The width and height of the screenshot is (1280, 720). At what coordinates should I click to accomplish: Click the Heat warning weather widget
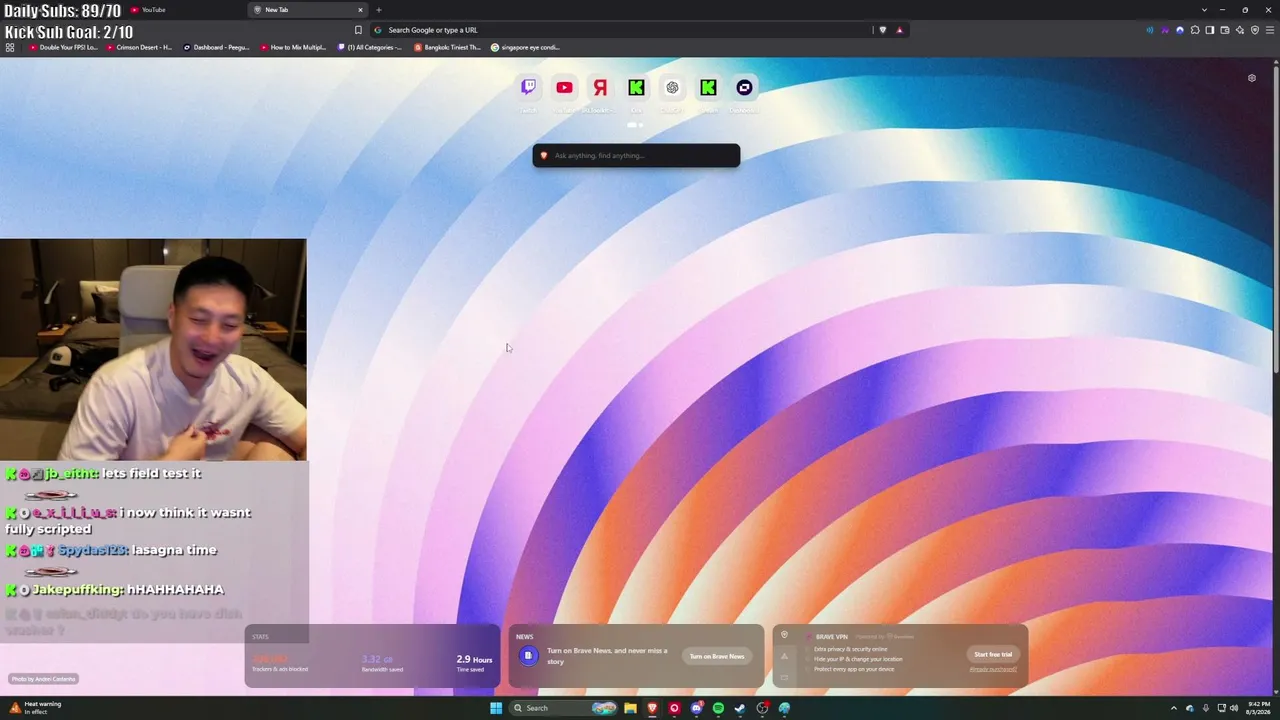click(36, 708)
